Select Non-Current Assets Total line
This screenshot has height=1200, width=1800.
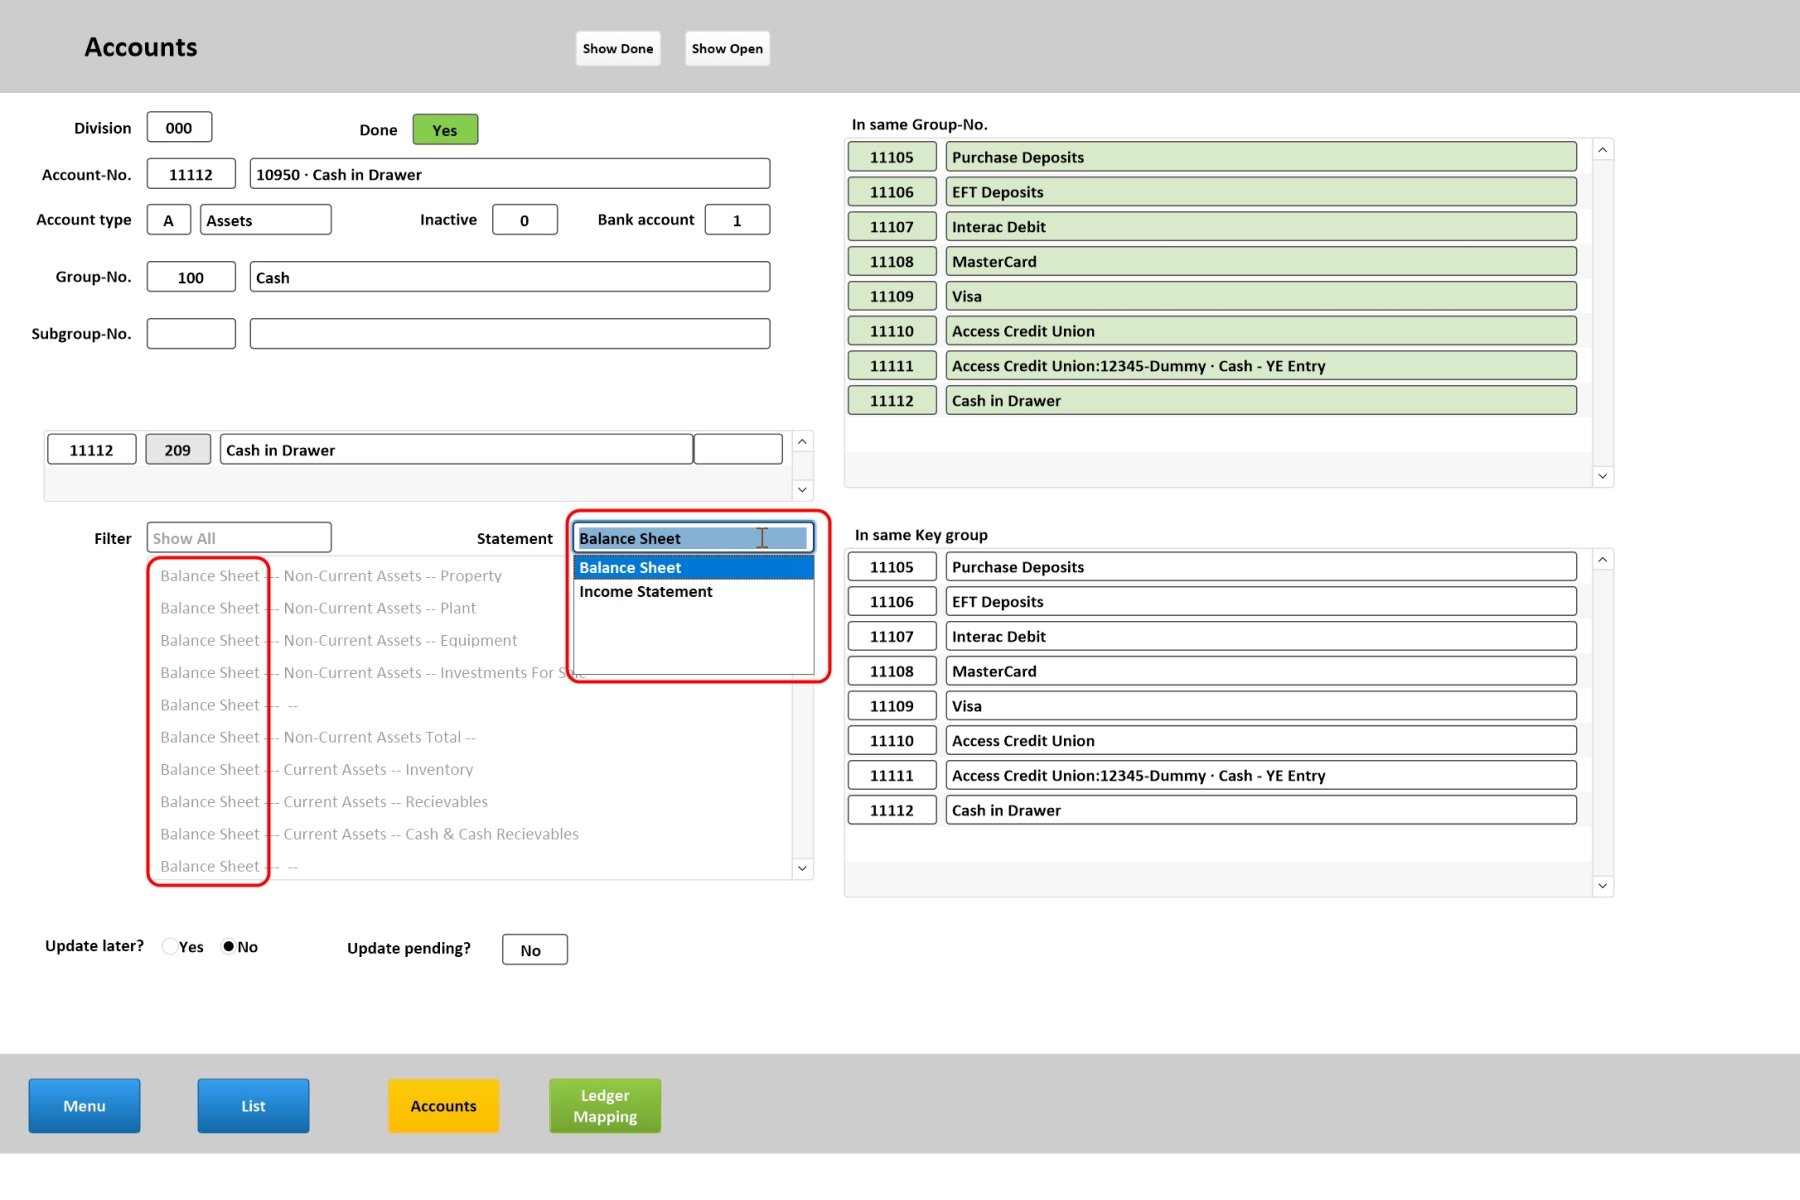coord(318,737)
